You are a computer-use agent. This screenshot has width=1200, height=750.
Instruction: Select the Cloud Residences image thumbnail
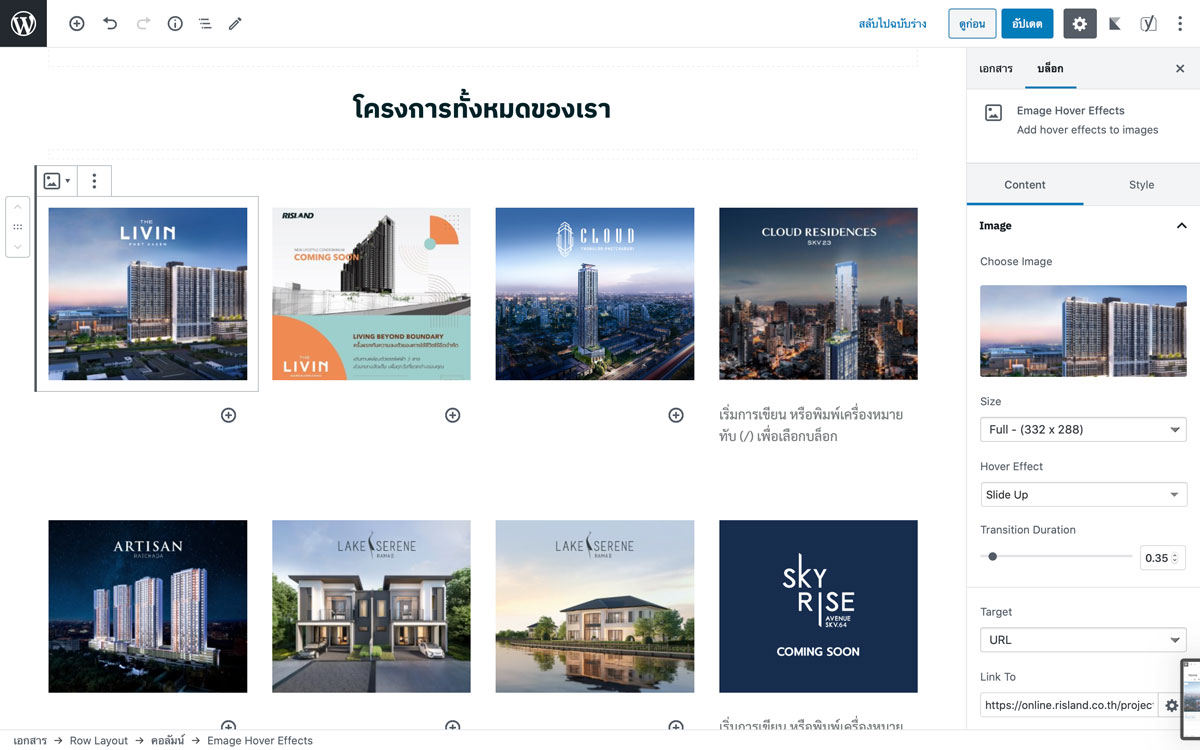click(818, 294)
